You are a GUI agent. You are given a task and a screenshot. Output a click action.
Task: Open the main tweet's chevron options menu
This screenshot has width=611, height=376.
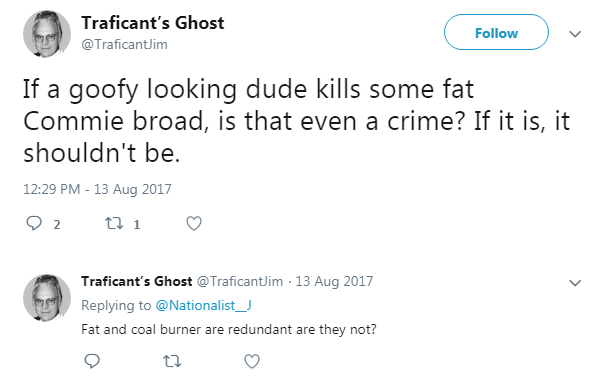(575, 34)
